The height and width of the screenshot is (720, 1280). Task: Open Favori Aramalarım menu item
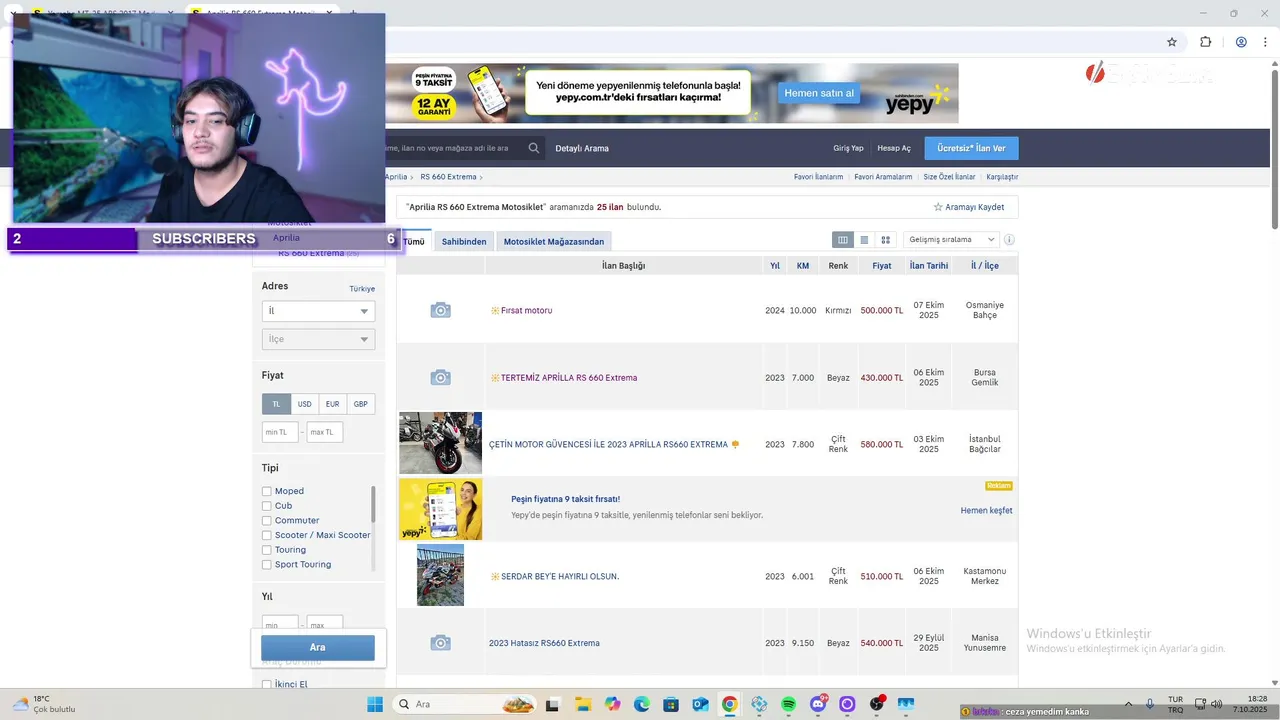point(883,177)
